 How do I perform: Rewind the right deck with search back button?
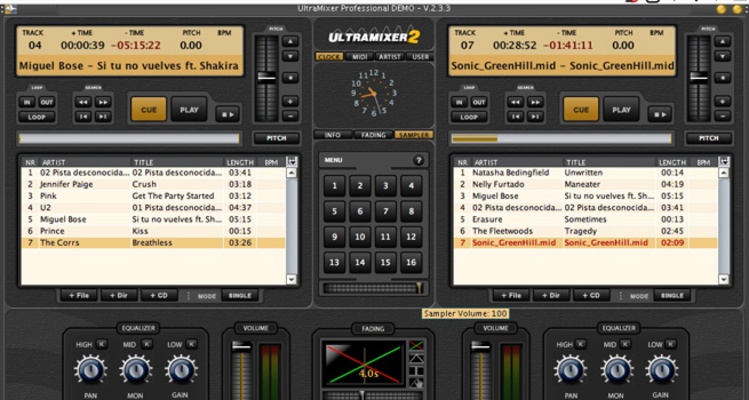tap(515, 102)
